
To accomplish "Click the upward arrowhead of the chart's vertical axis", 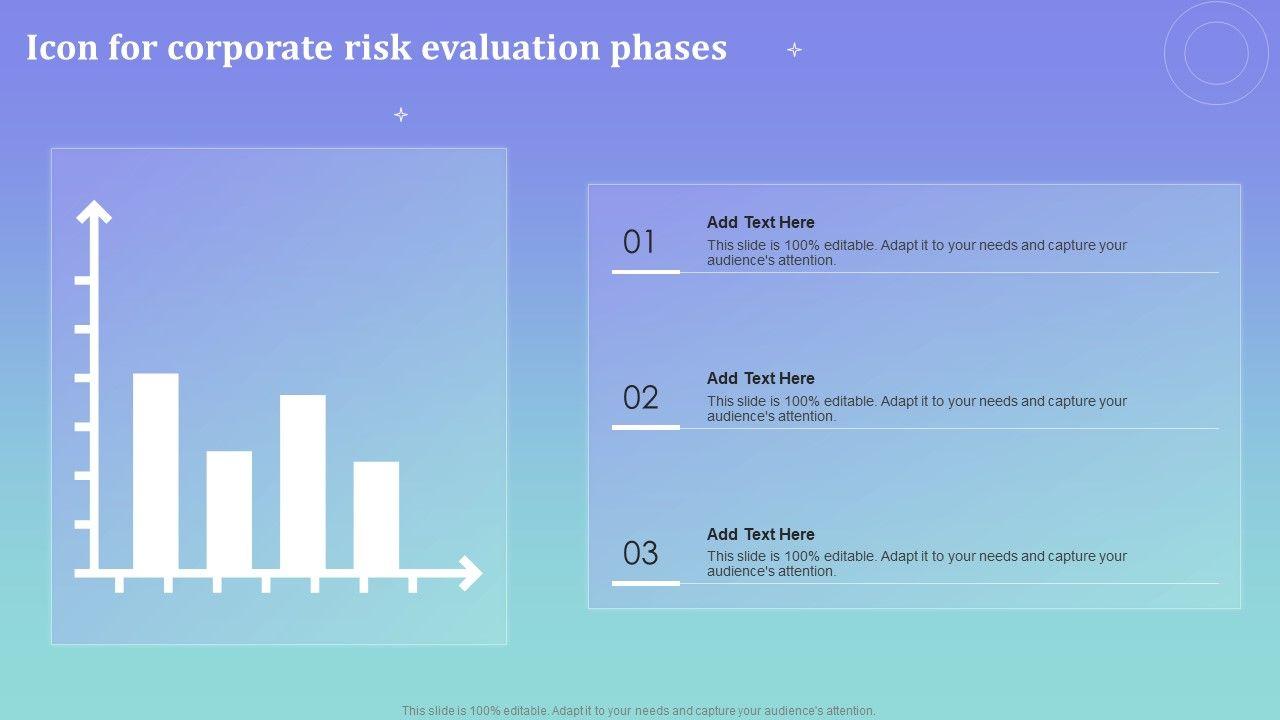I will tap(94, 211).
